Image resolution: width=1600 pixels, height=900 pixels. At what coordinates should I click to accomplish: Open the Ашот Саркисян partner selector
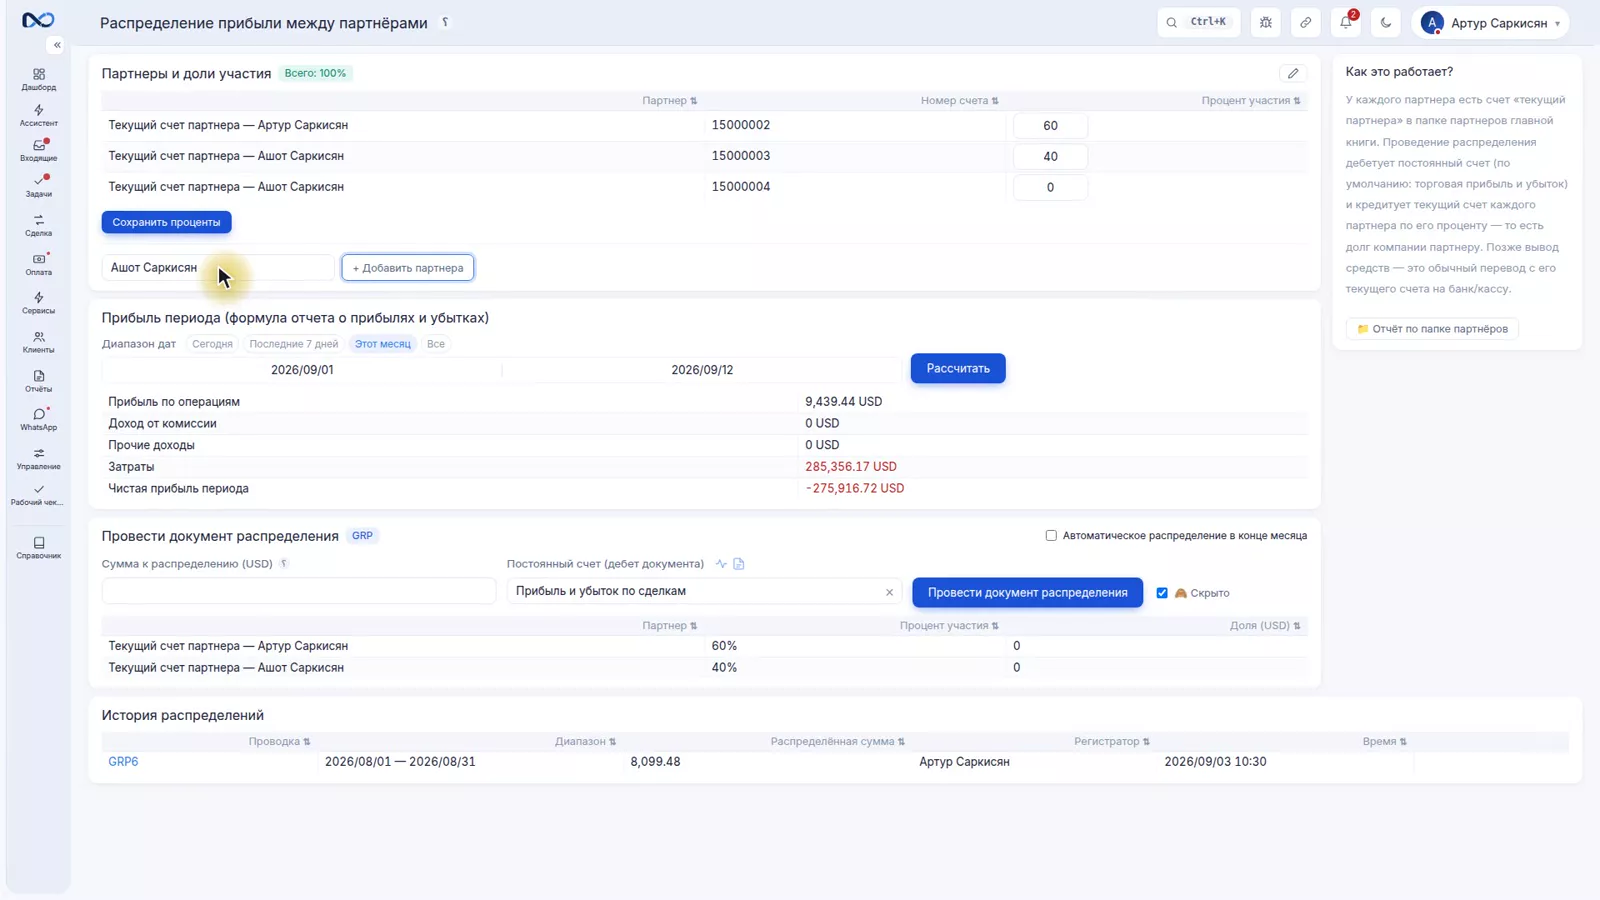[x=218, y=268]
